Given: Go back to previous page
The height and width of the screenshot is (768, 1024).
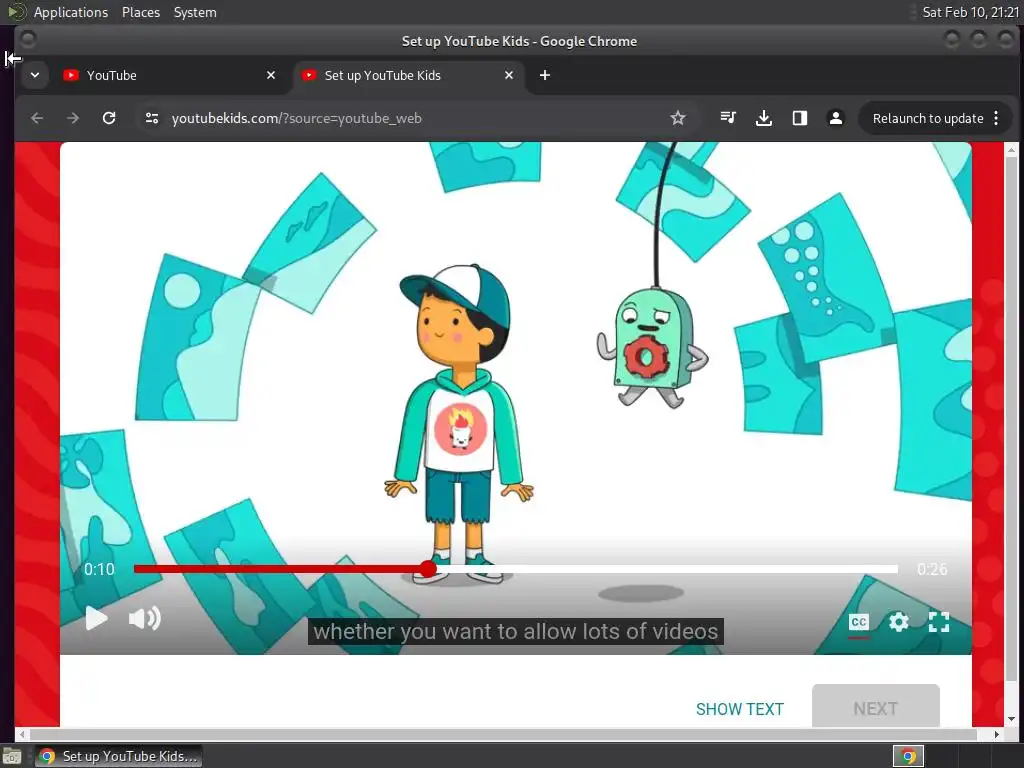Looking at the screenshot, I should click(37, 118).
